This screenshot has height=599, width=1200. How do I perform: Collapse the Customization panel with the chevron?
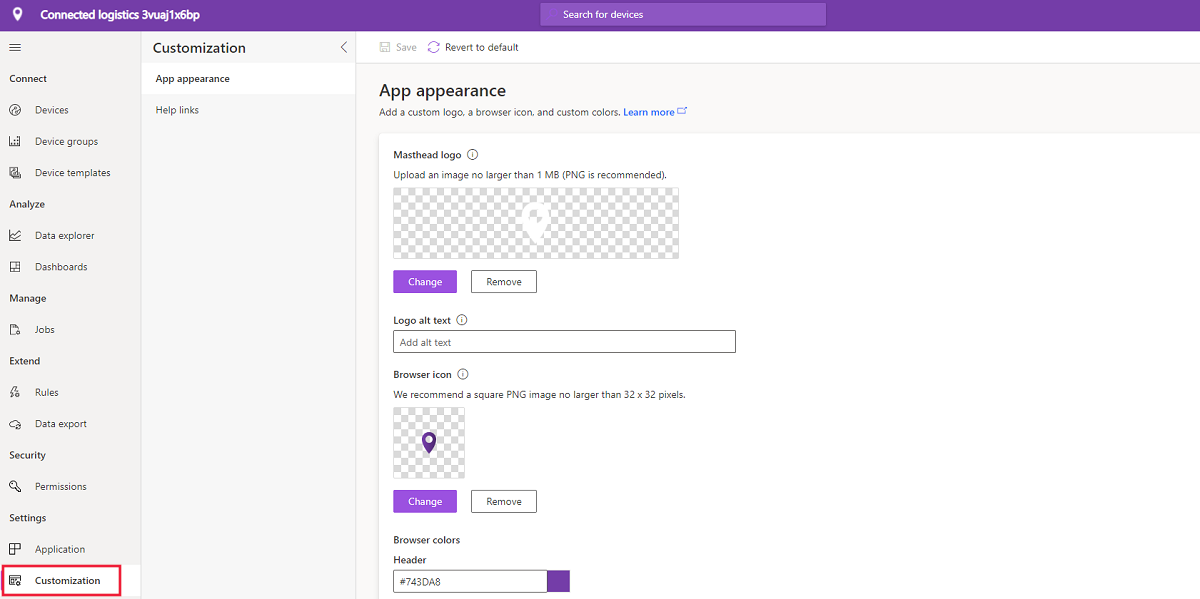344,47
